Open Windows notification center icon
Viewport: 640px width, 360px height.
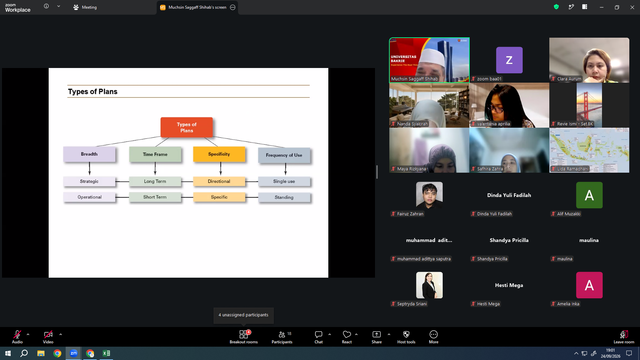(x=629, y=353)
